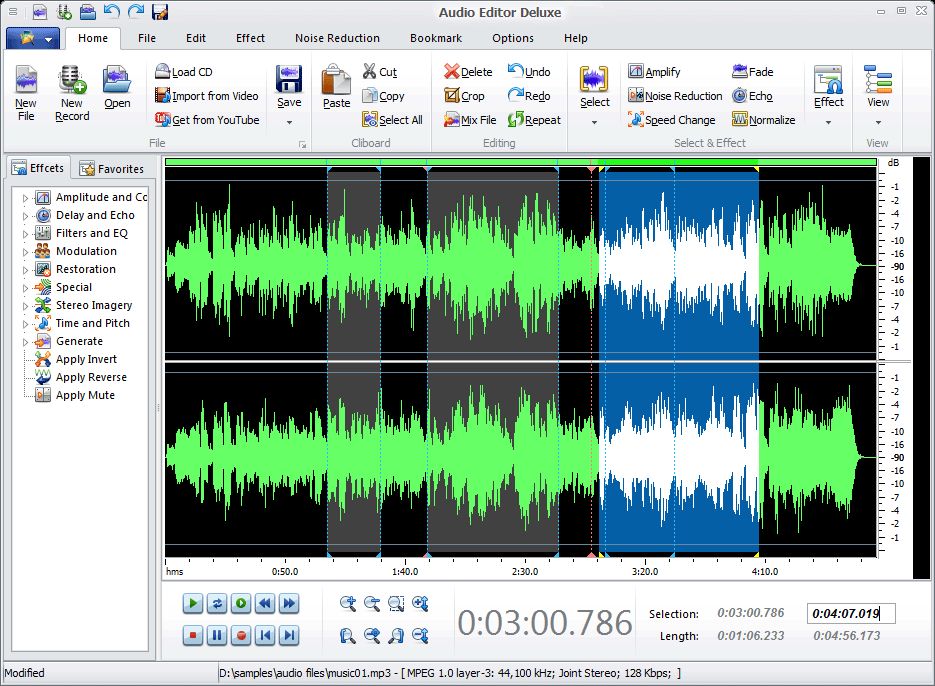
Task: Redo the last action
Action: click(529, 96)
